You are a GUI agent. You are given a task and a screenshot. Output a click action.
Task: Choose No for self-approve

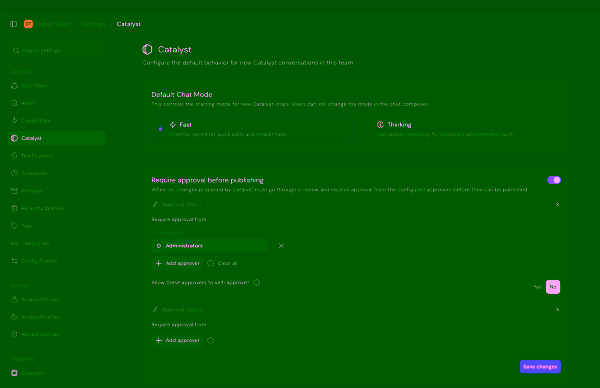pyautogui.click(x=553, y=287)
